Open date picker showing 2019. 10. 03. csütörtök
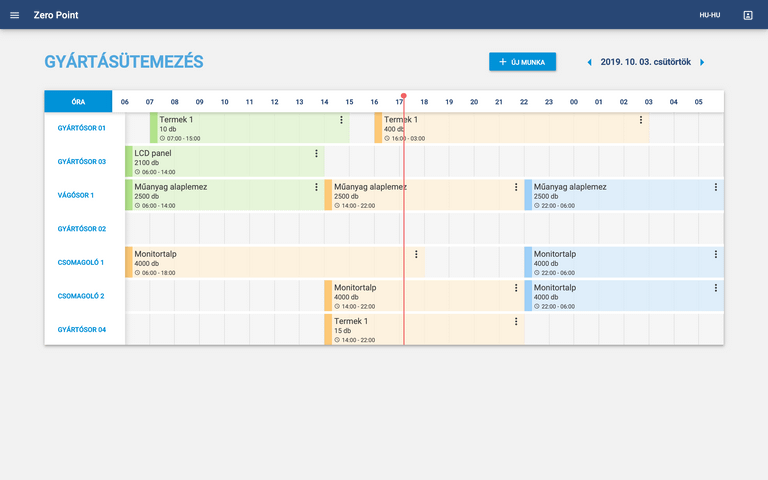The height and width of the screenshot is (480, 768). click(x=645, y=62)
